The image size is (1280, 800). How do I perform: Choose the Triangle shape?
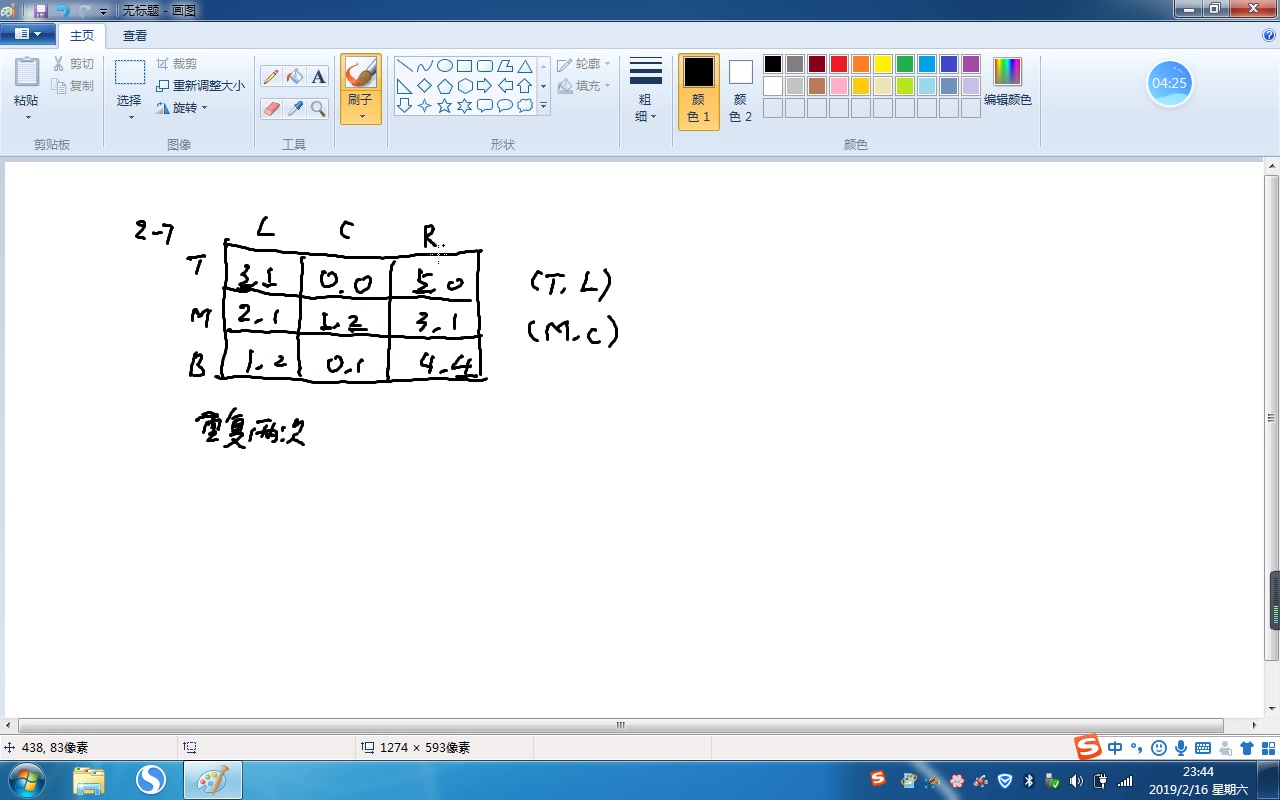(x=525, y=66)
